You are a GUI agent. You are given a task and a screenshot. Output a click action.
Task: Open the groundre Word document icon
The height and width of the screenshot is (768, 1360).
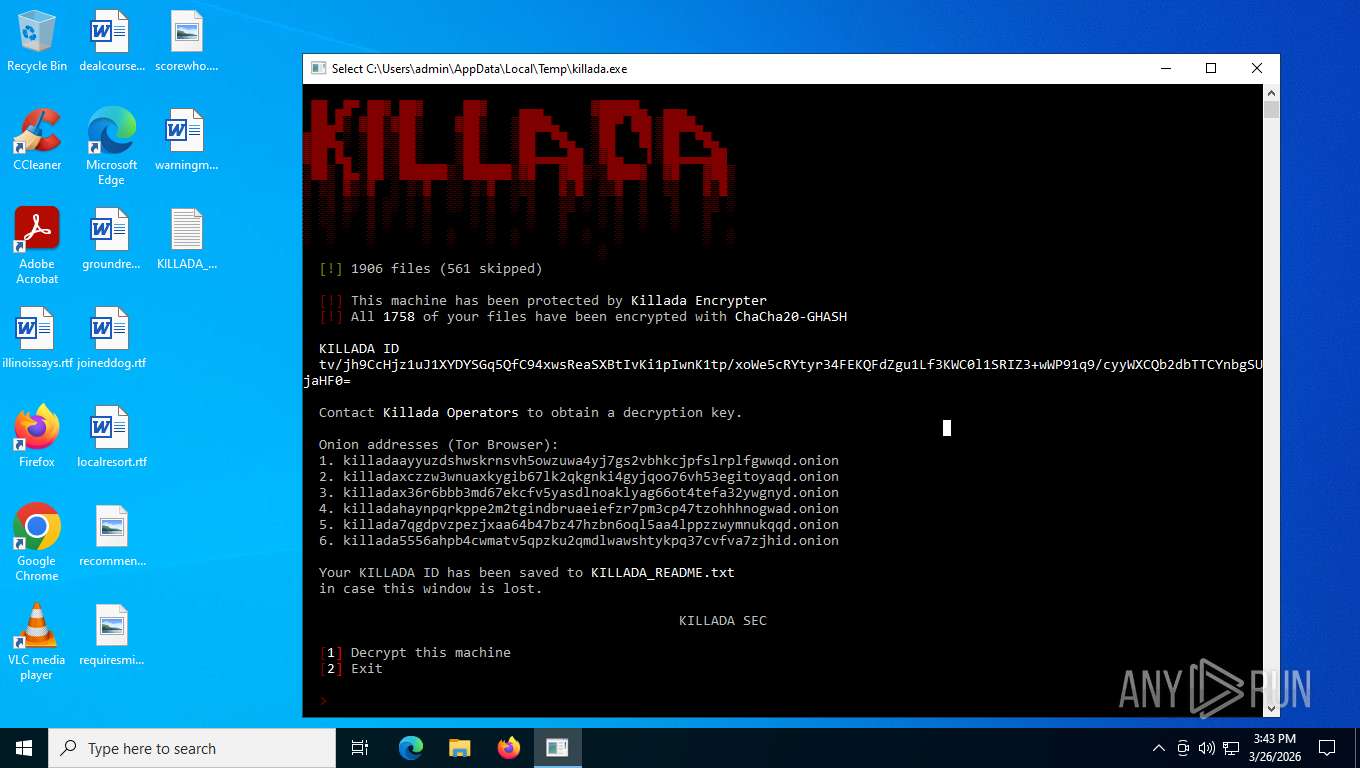[111, 239]
